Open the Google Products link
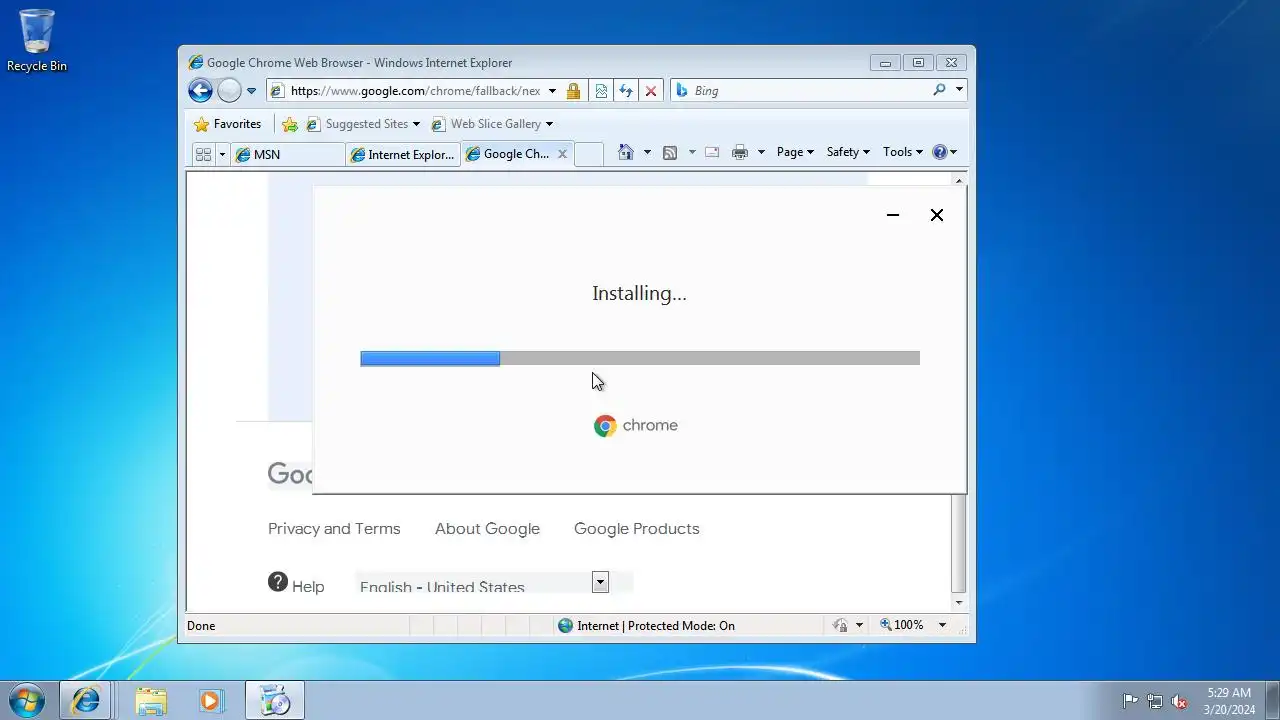 pos(637,529)
